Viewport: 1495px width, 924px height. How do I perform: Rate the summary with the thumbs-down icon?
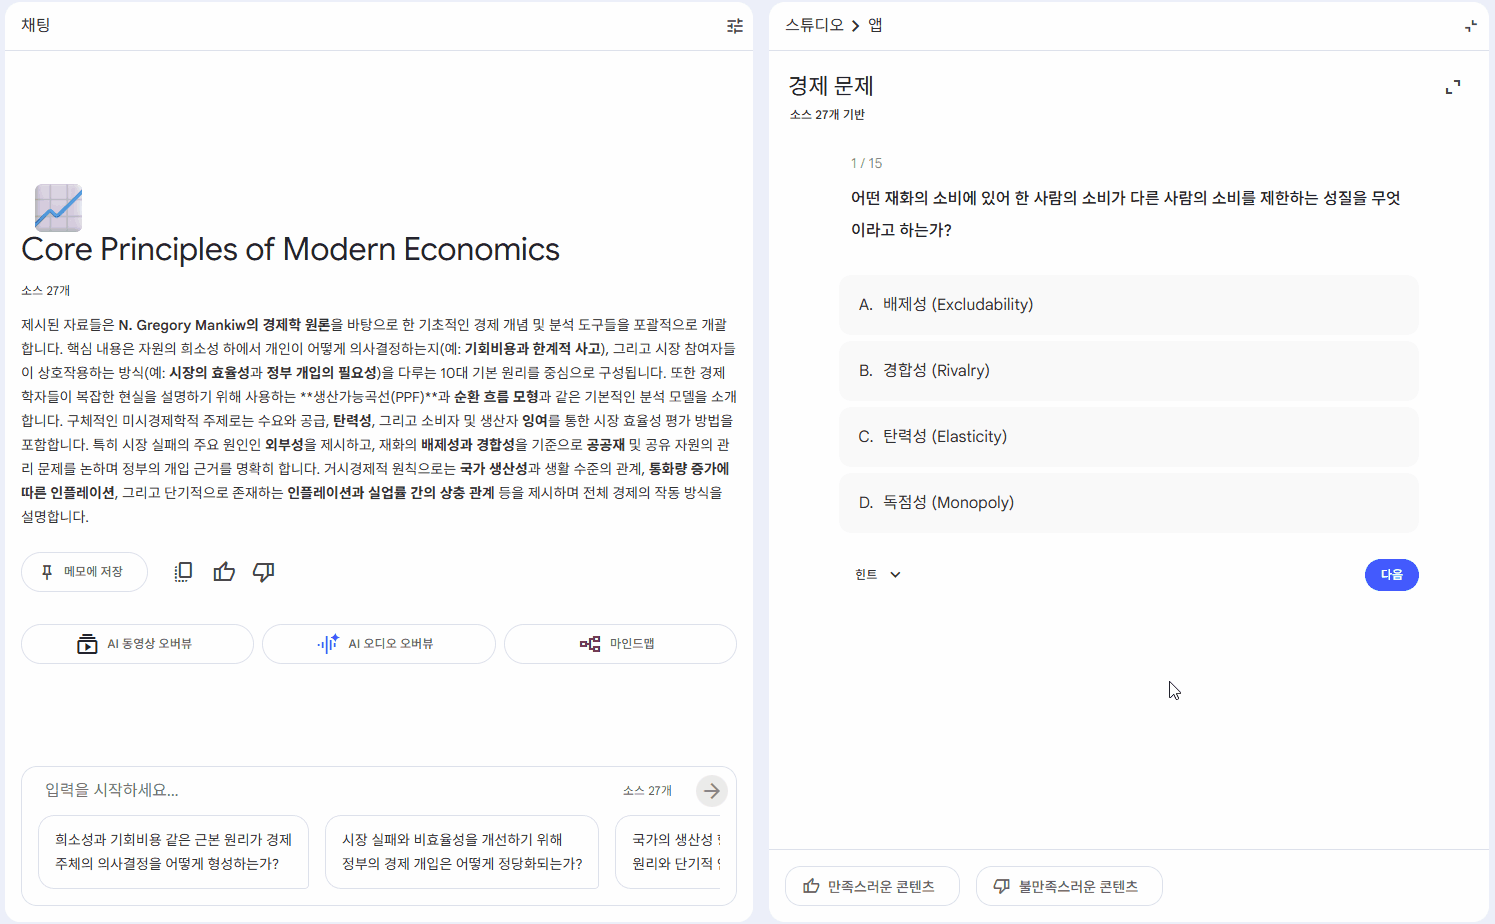(x=263, y=571)
